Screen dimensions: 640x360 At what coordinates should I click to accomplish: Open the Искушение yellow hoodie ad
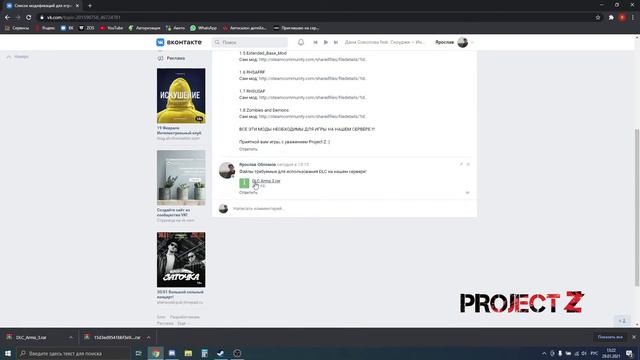(181, 96)
